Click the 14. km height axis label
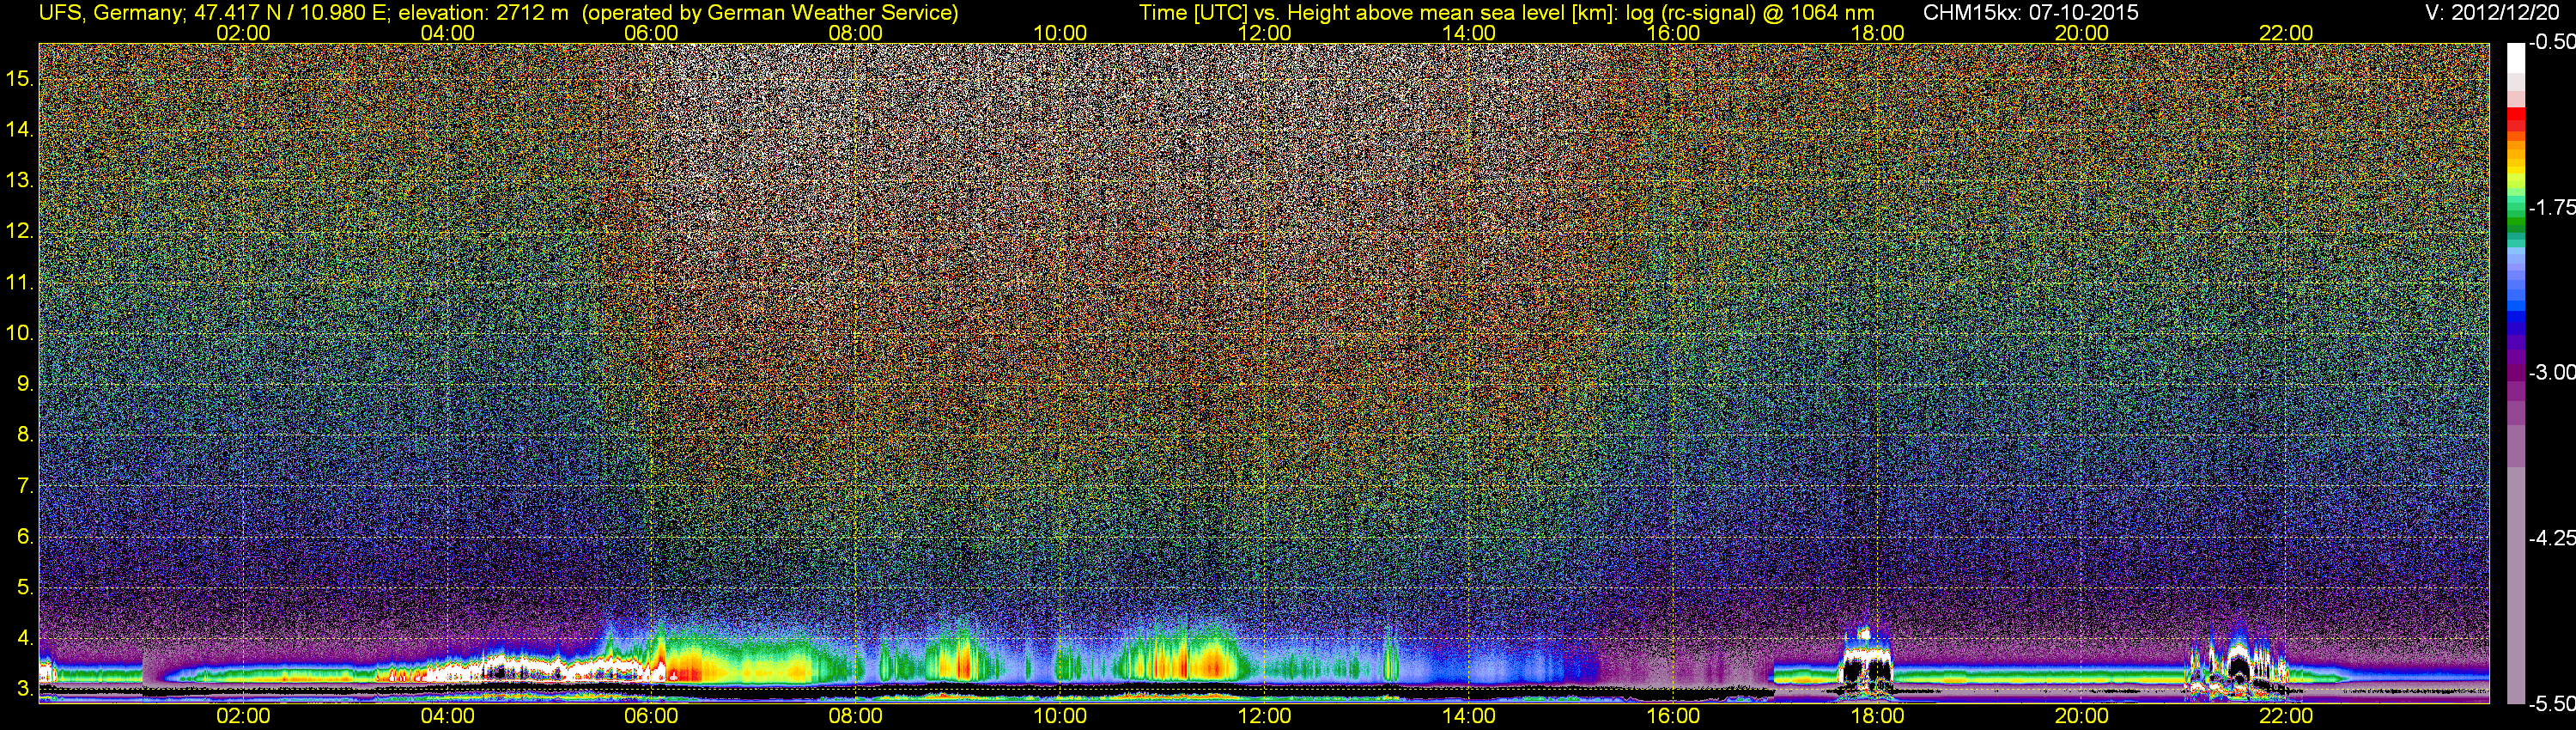Image resolution: width=2576 pixels, height=730 pixels. pos(20,129)
